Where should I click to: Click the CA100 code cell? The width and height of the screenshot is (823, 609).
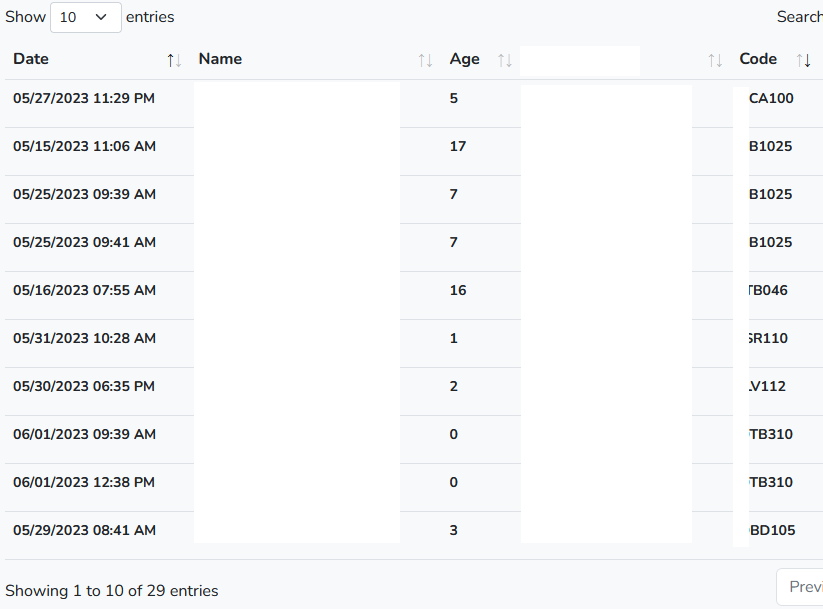(x=771, y=98)
